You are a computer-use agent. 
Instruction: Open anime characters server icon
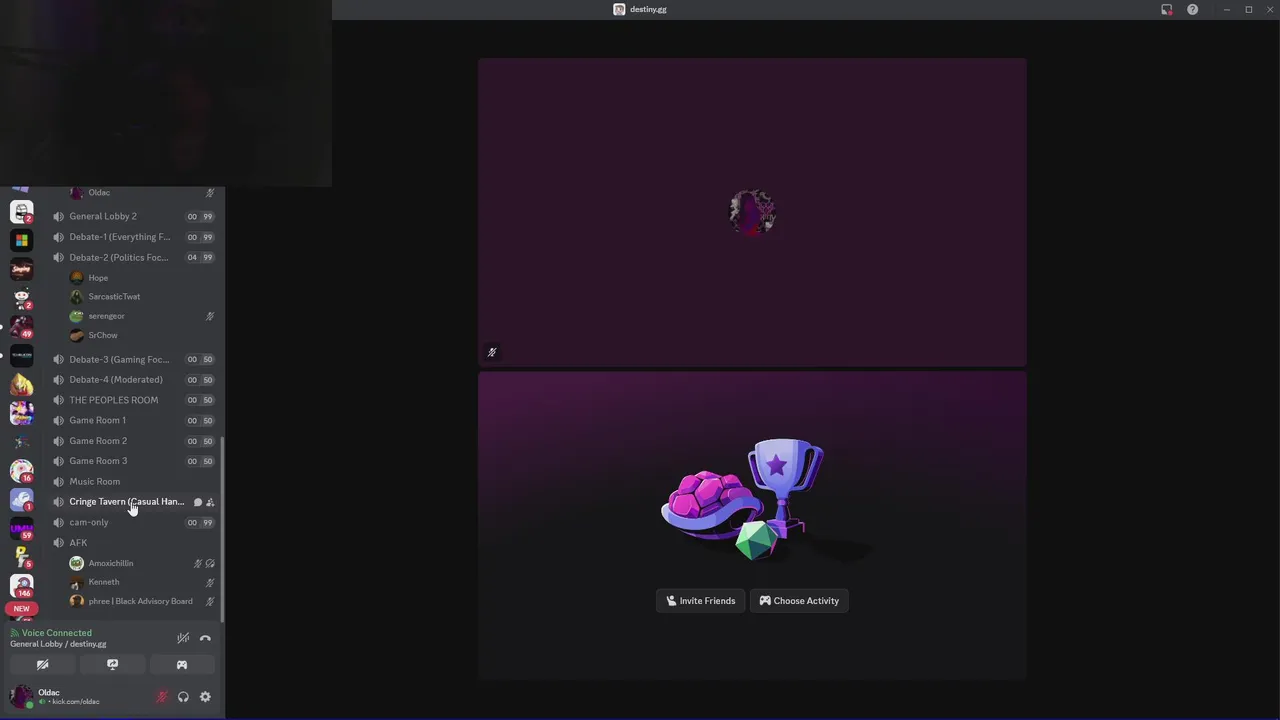[x=21, y=412]
